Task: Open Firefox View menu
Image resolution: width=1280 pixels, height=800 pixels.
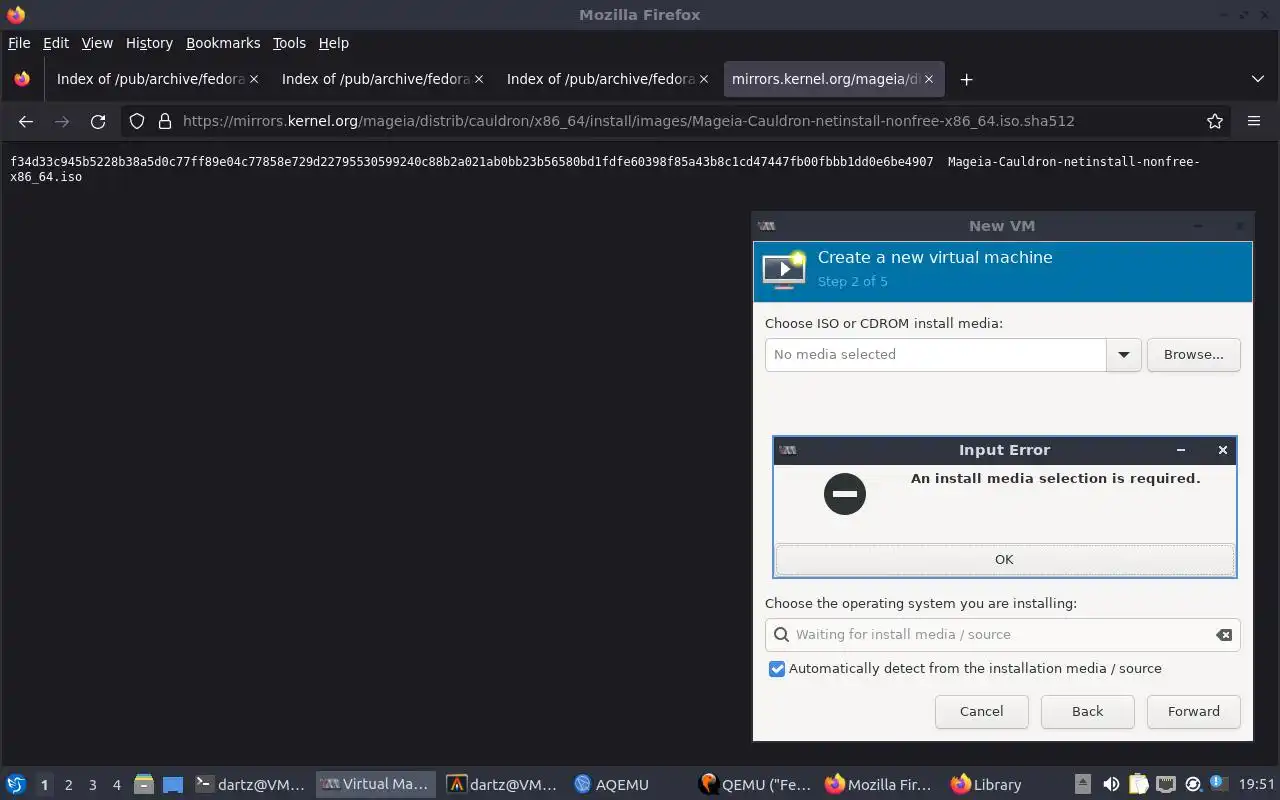Action: pyautogui.click(x=97, y=43)
